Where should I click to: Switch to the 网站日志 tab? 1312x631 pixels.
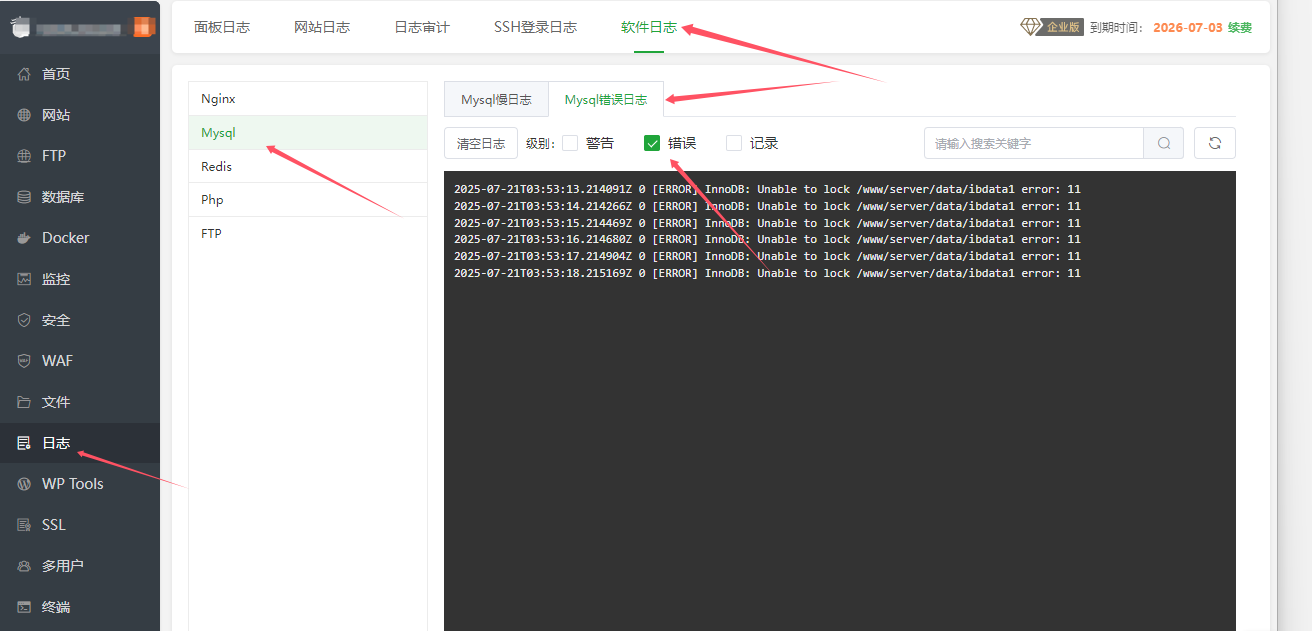click(x=322, y=27)
